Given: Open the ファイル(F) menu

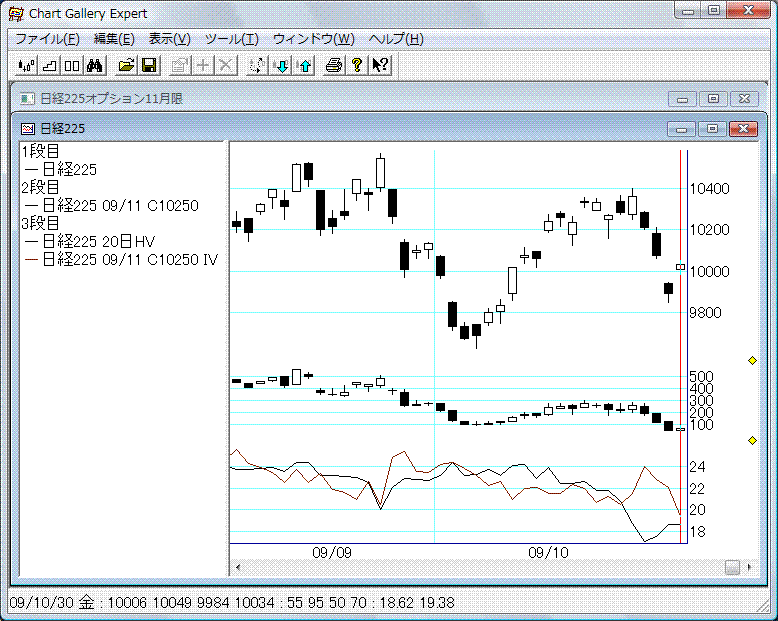Looking at the screenshot, I should tap(47, 39).
